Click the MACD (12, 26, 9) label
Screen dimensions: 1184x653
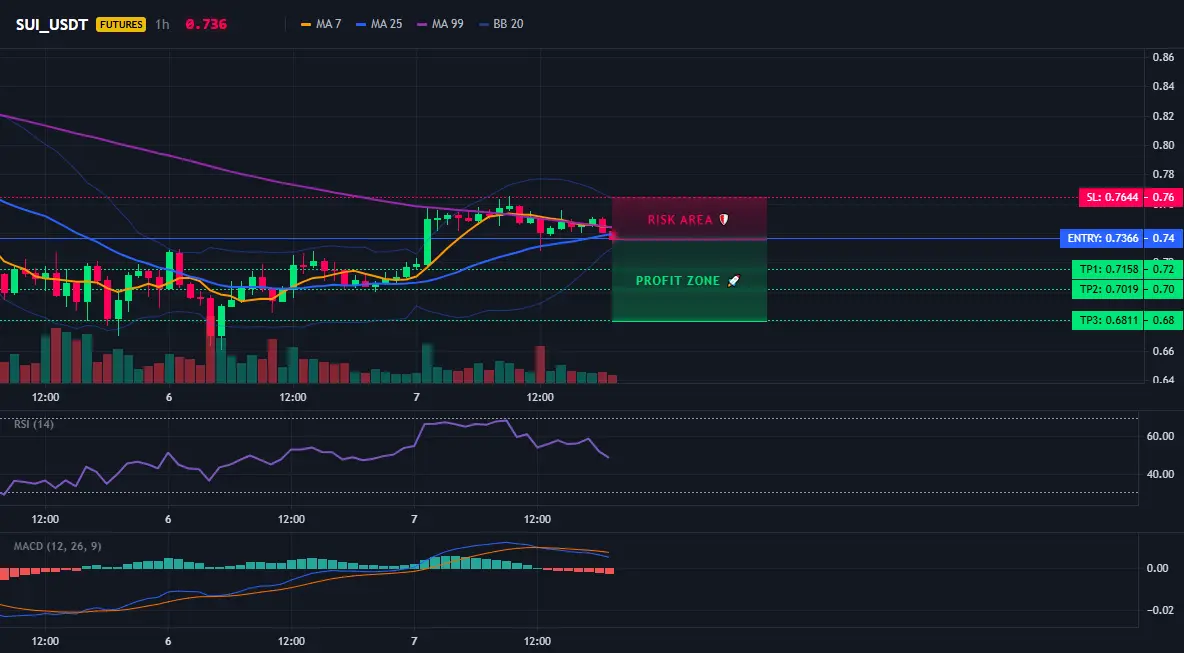[x=57, y=546]
